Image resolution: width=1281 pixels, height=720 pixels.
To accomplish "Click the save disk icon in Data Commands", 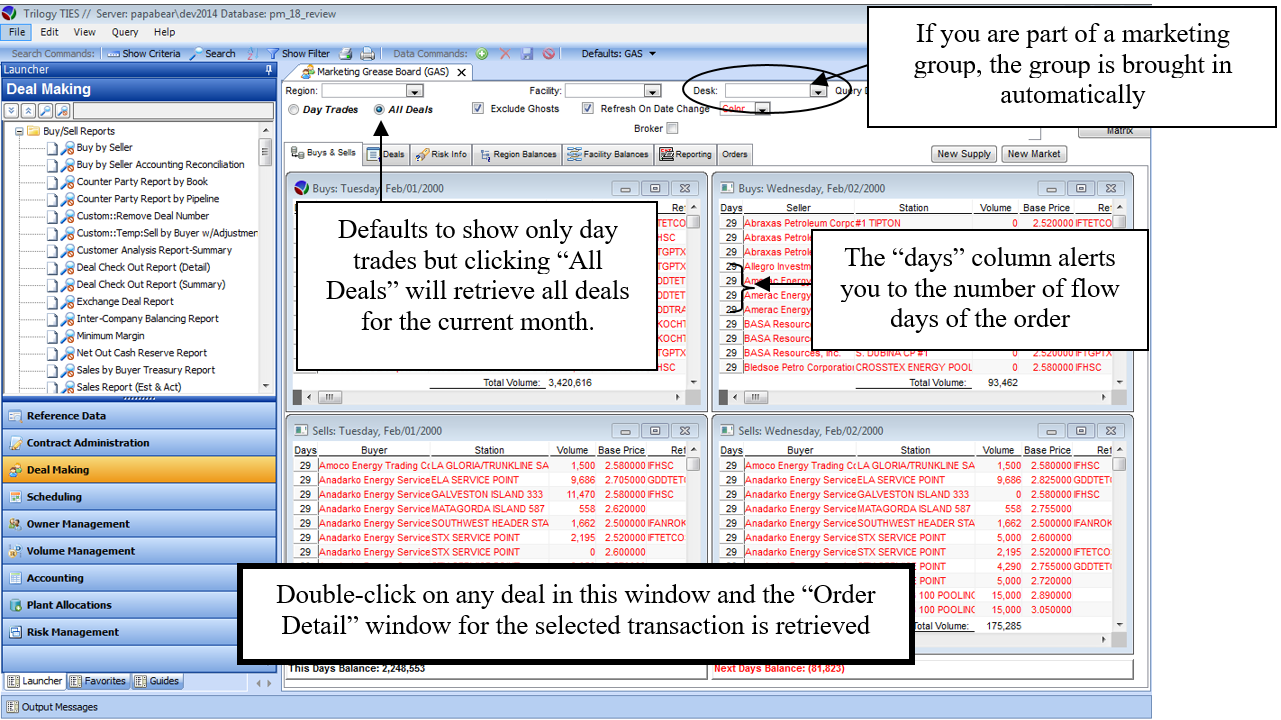I will point(527,54).
